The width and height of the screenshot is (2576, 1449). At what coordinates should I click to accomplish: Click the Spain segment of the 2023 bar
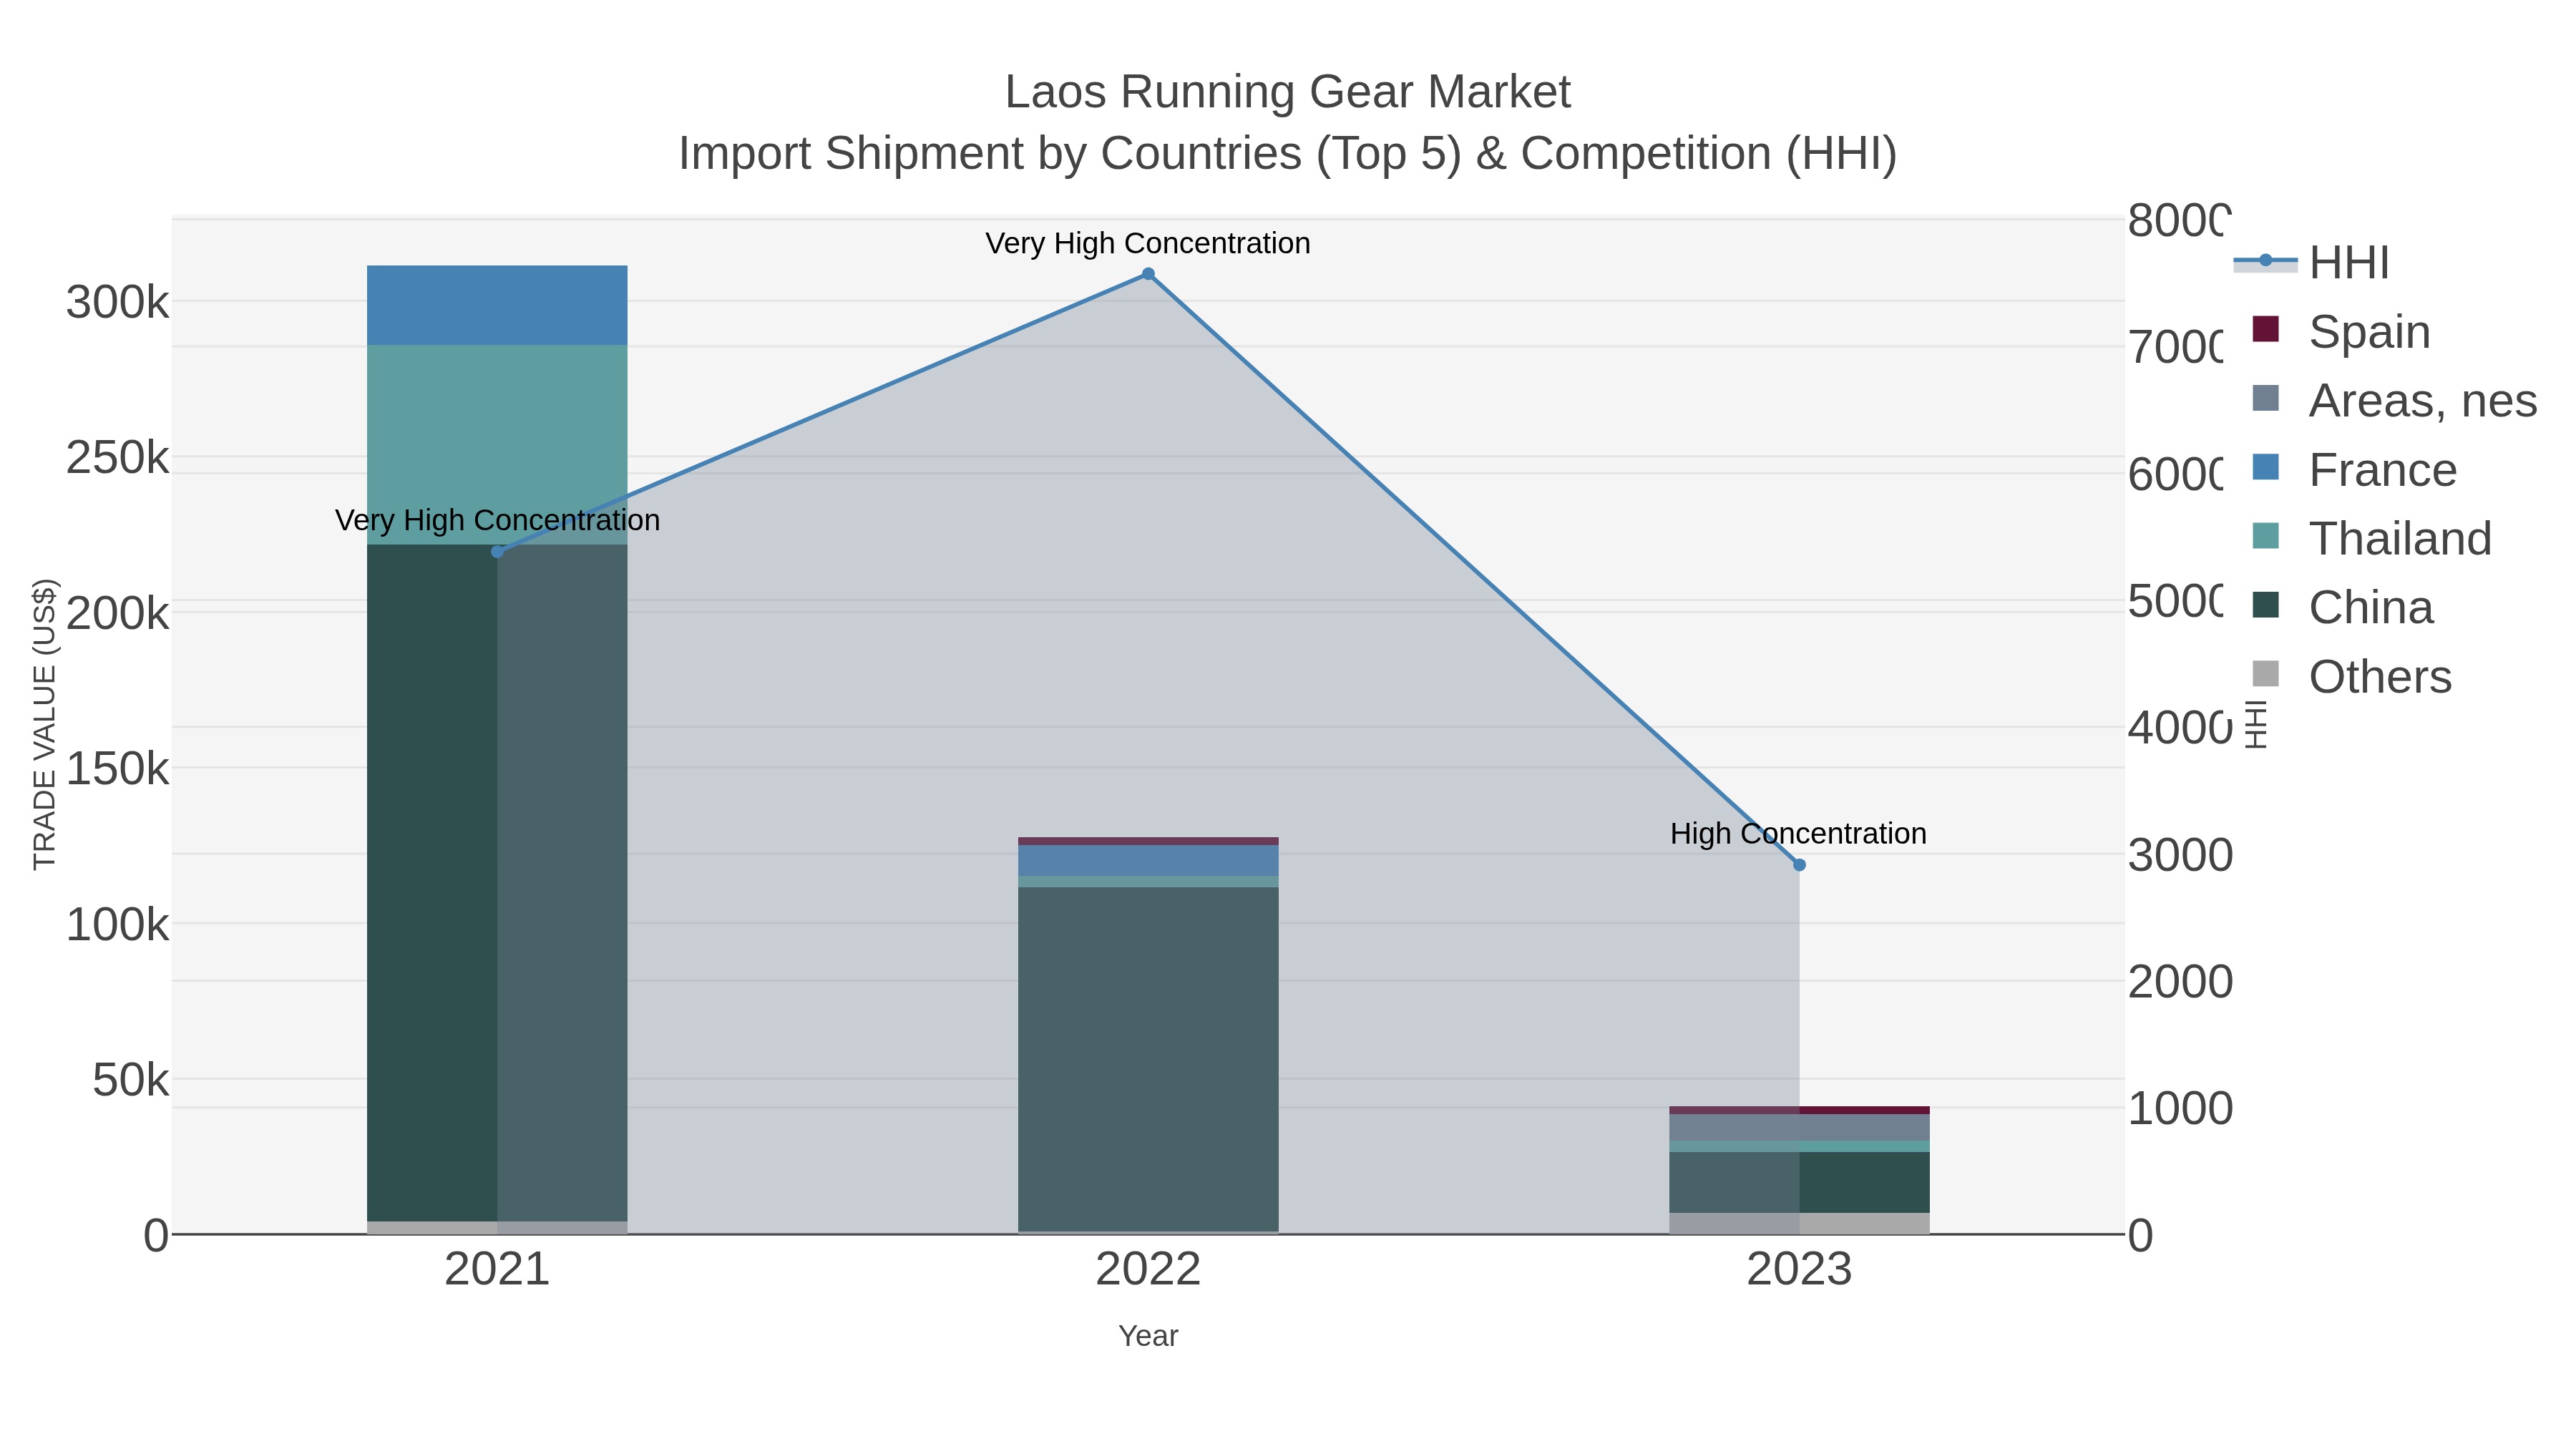(x=1799, y=1110)
